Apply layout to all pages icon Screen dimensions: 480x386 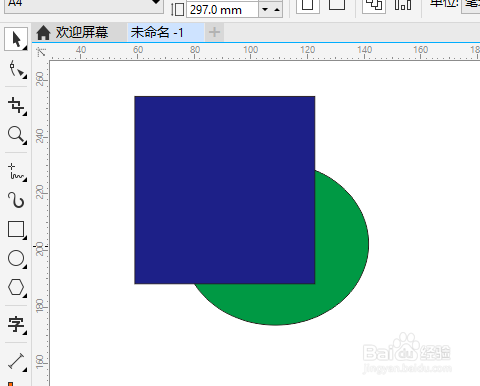coord(374,5)
